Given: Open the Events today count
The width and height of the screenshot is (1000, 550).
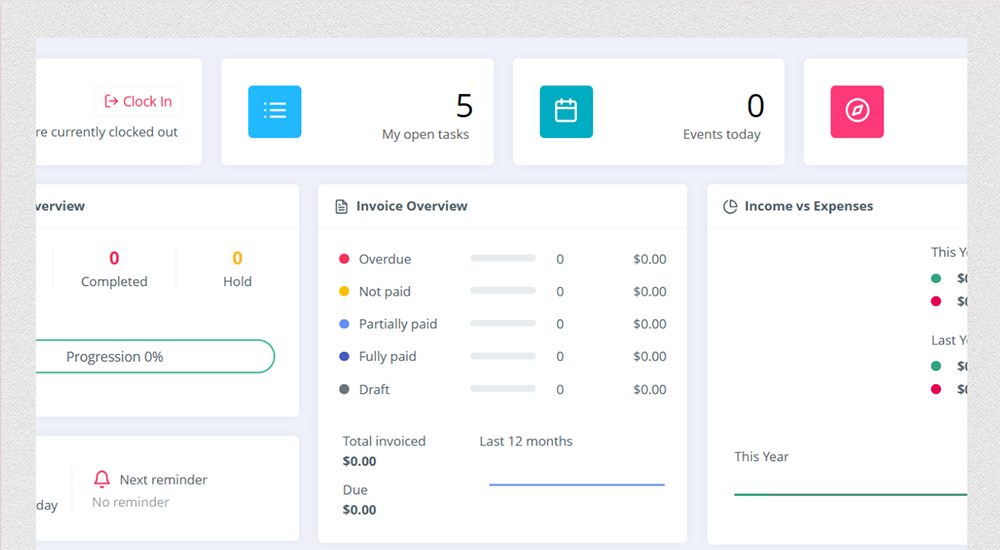Looking at the screenshot, I should [x=755, y=106].
